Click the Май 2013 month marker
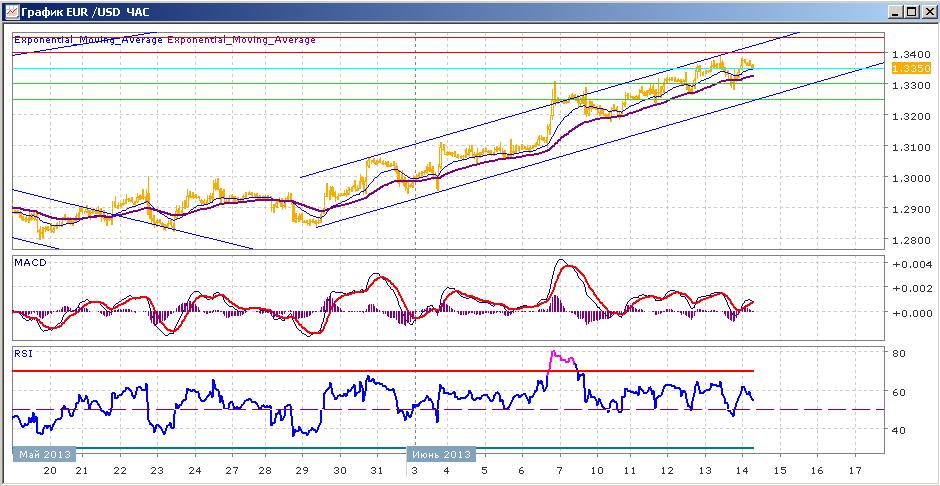This screenshot has height=486, width=940. click(x=44, y=454)
